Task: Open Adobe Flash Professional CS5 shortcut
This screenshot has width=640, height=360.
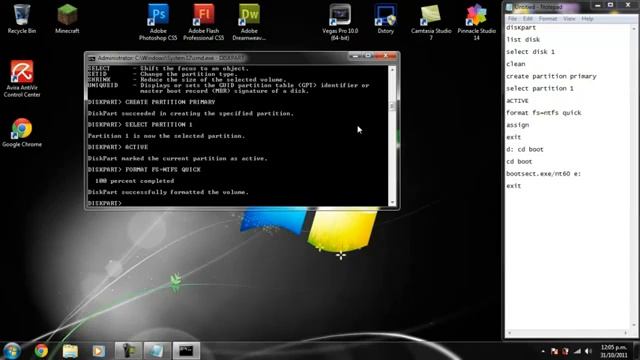Action: [x=204, y=22]
